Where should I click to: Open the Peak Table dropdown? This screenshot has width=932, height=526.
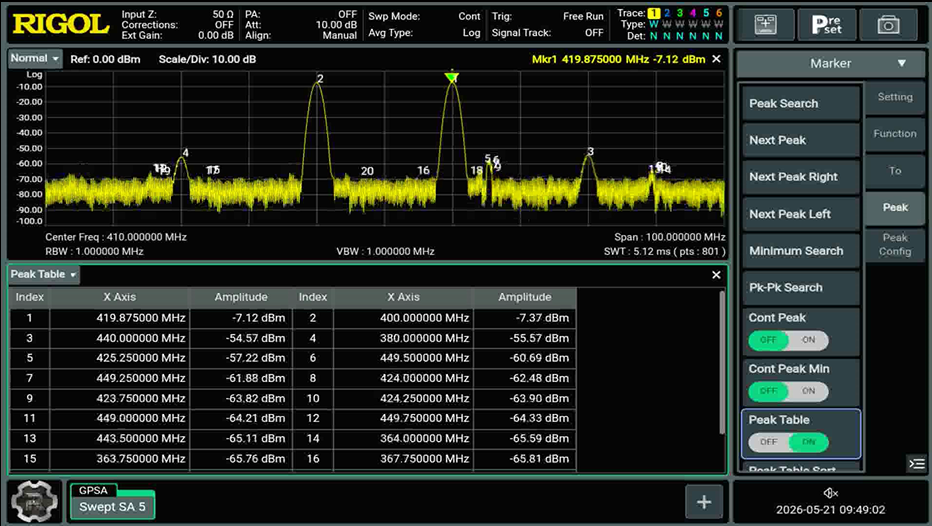(43, 275)
